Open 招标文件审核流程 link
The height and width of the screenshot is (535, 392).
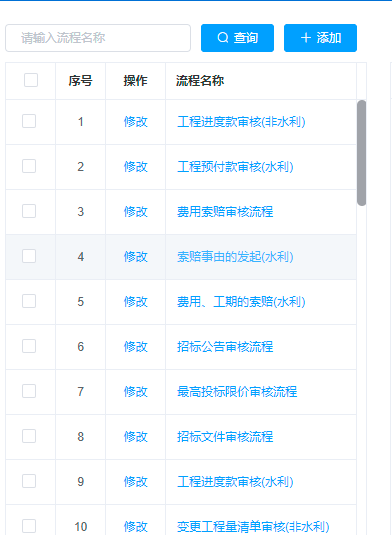pyautogui.click(x=225, y=437)
